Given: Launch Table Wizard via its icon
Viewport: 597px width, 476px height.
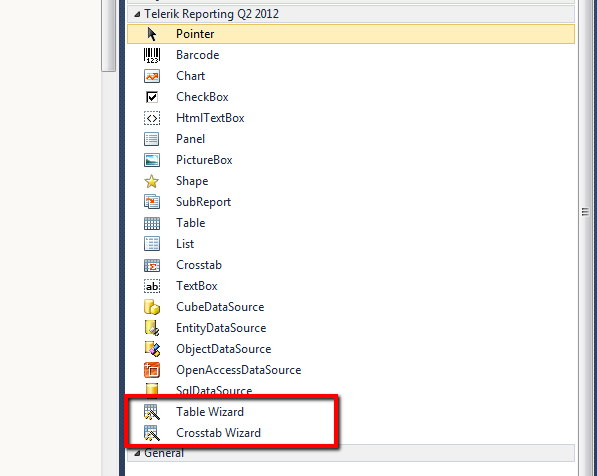Looking at the screenshot, I should (152, 412).
